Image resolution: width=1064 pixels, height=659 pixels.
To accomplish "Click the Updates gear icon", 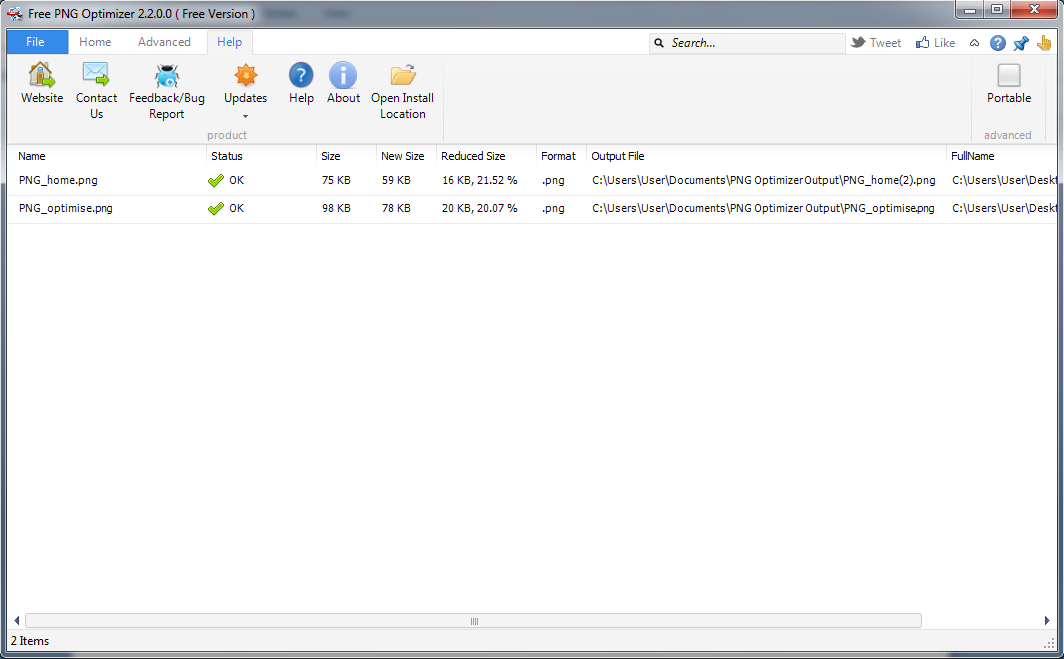I will coord(246,75).
